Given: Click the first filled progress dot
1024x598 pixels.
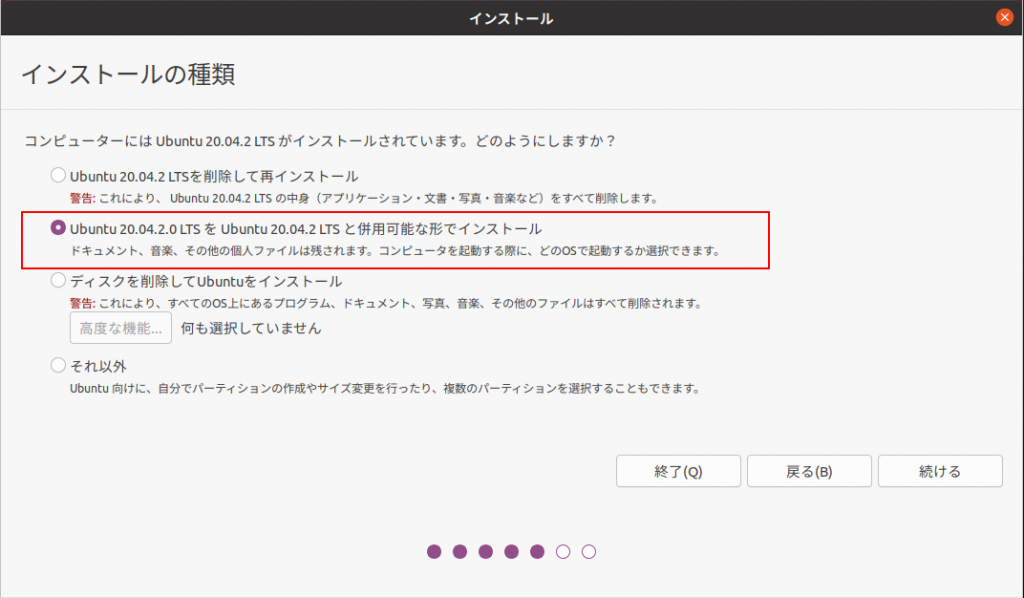Looking at the screenshot, I should click(434, 551).
